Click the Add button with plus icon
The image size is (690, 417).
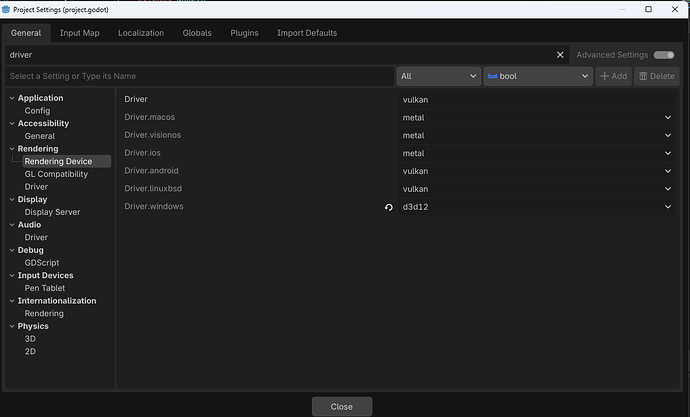tap(613, 76)
